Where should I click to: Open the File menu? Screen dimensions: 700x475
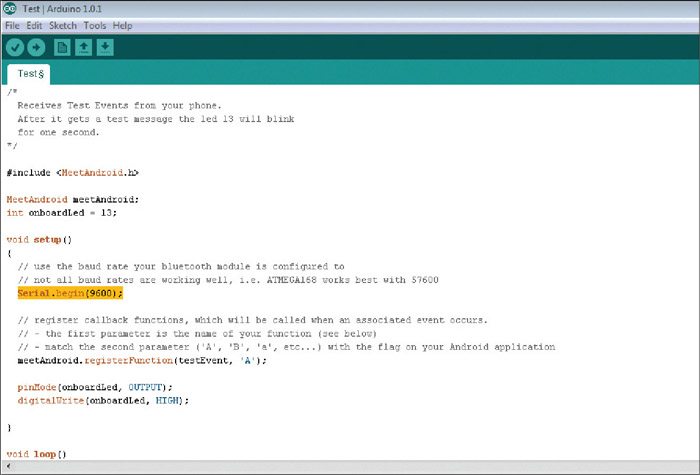[12, 25]
